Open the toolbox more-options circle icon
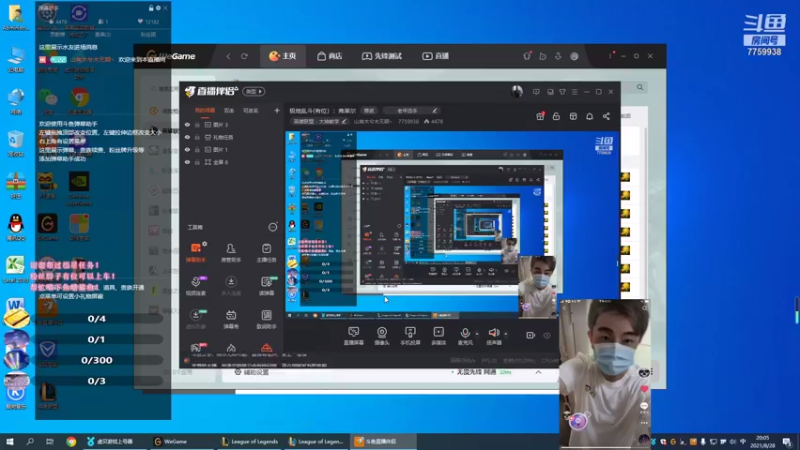Image resolution: width=800 pixels, height=450 pixels. pos(273,227)
